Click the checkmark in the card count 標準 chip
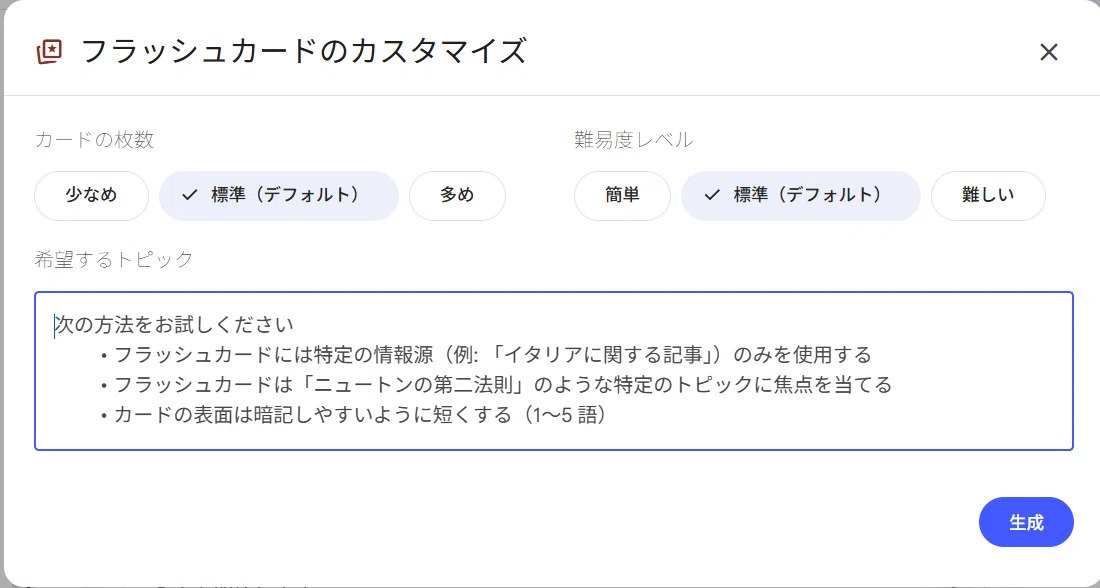This screenshot has height=588, width=1100. click(189, 196)
